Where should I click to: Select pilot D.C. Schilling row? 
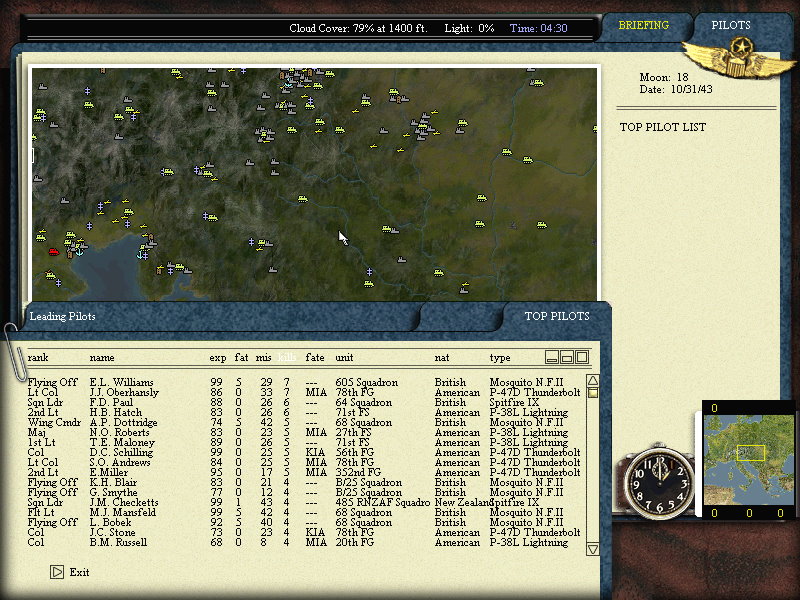pyautogui.click(x=304, y=453)
